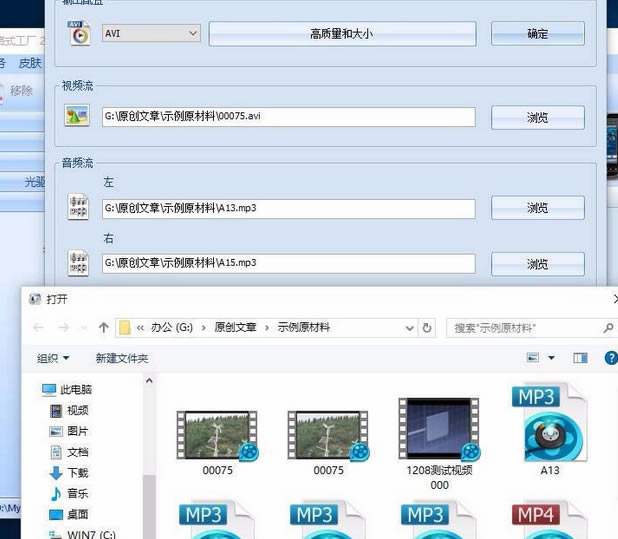
Task: Click 移除 in the background Format Factory toolbar
Action: pos(21,91)
